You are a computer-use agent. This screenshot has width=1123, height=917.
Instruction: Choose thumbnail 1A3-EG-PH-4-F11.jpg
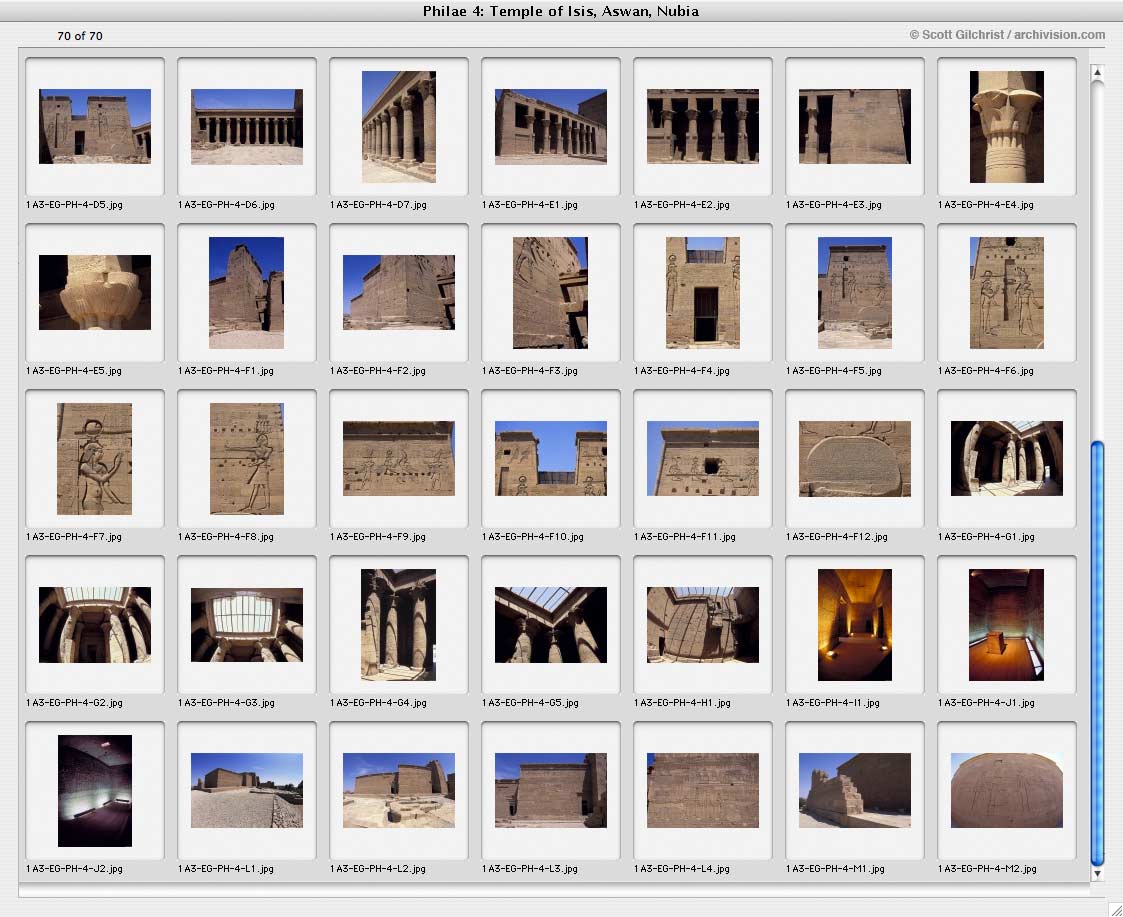pyautogui.click(x=703, y=458)
